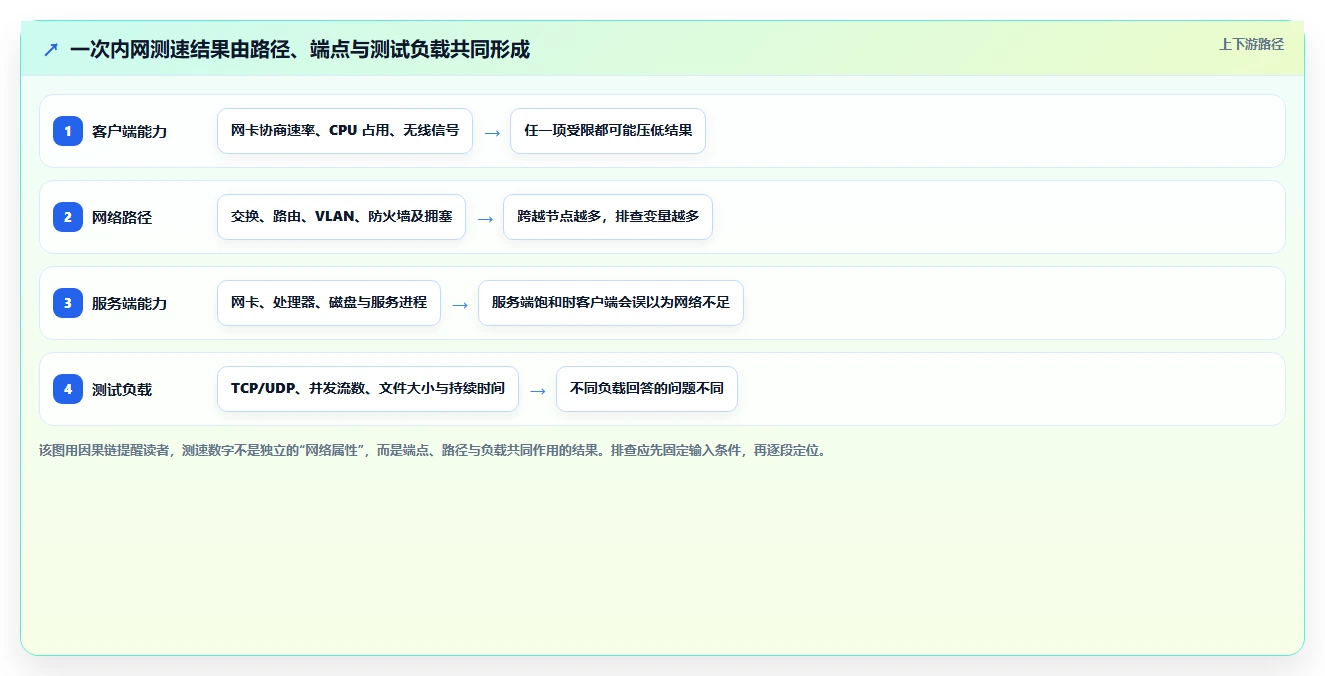Screen dimensions: 1325x676
Task: Select the 服务端能力 row label
Action: (x=130, y=303)
